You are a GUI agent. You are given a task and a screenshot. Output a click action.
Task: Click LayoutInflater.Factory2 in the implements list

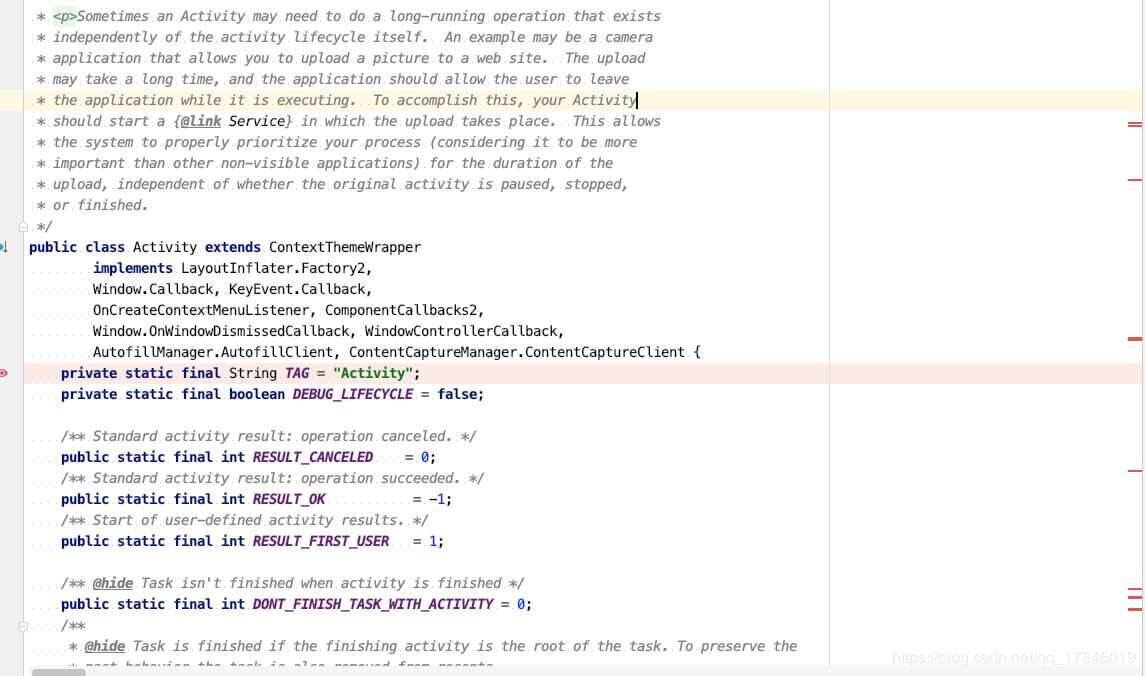[272, 269]
